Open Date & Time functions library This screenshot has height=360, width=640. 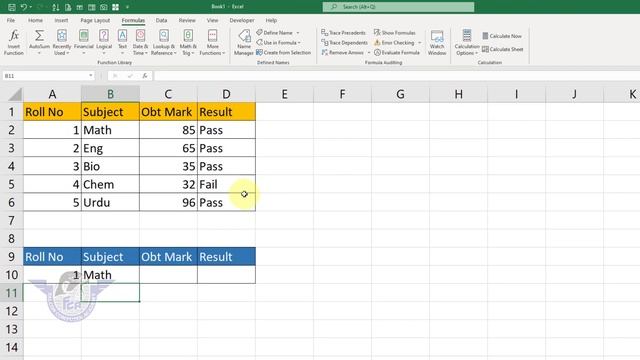[140, 42]
